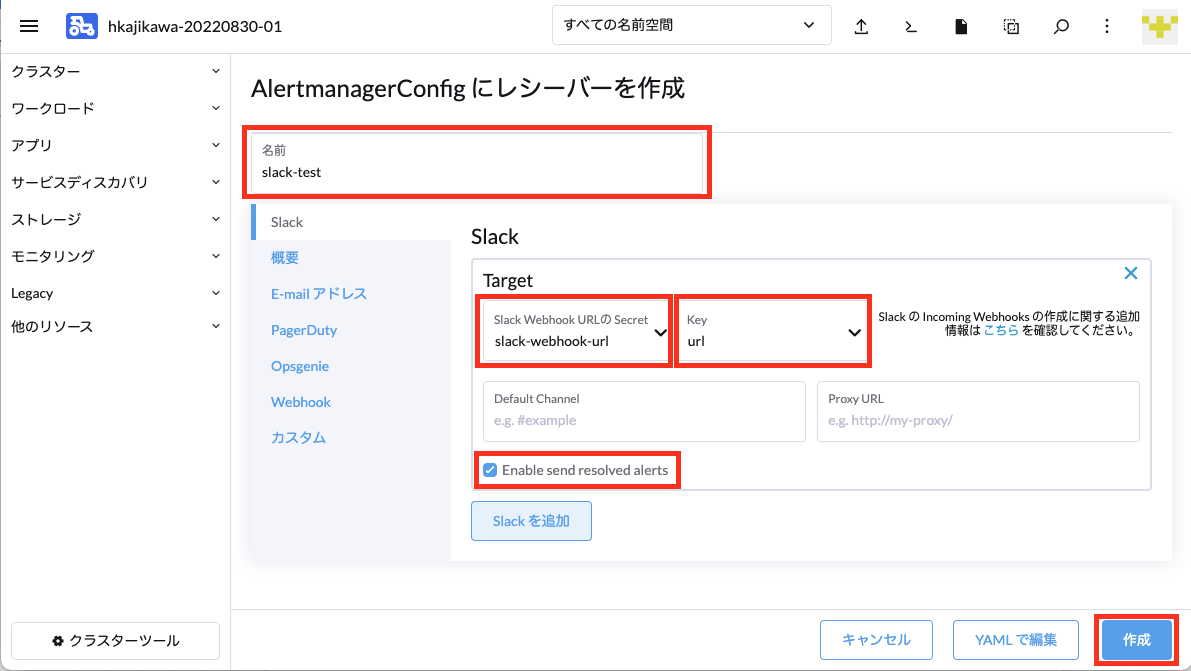This screenshot has height=671, width=1191.
Task: Expand the モニタリング sidebar section
Action: pos(115,256)
